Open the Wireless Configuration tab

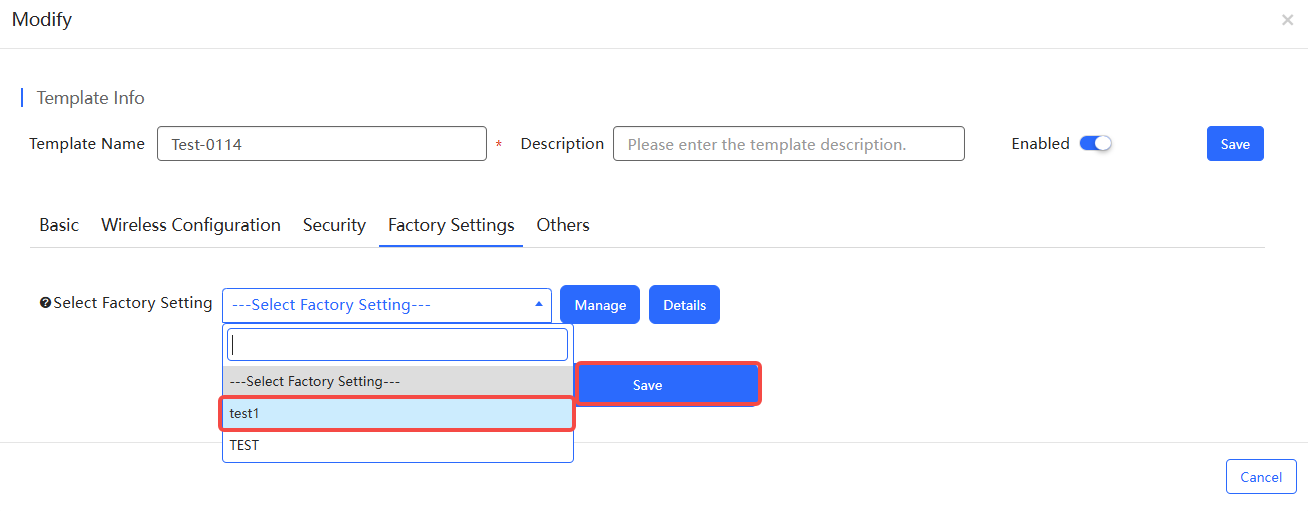coord(191,225)
